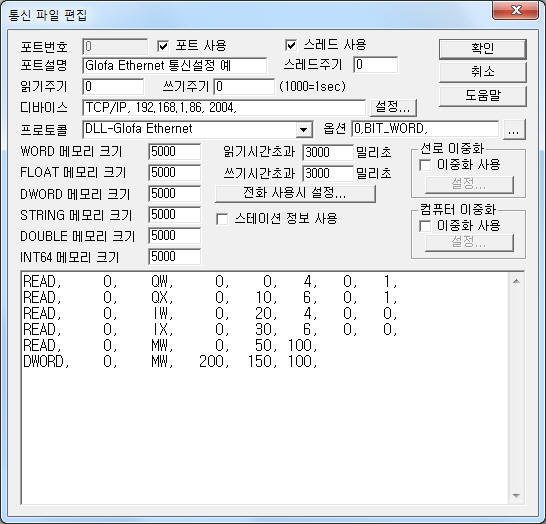The height and width of the screenshot is (524, 546).
Task: Toggle the 스레드 사용 checkbox
Action: [x=290, y=45]
